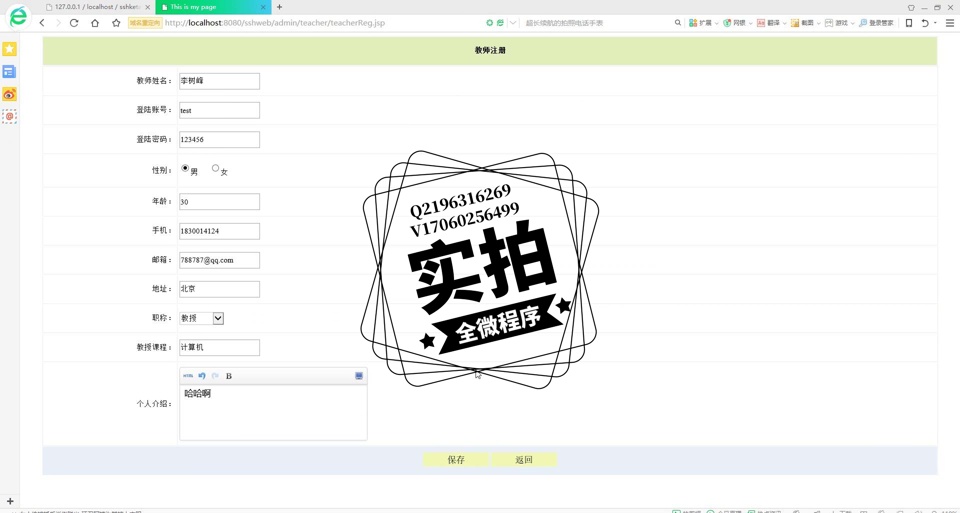Toggle bold in the 个人介绍 editor
The image size is (960, 513).
(x=229, y=376)
